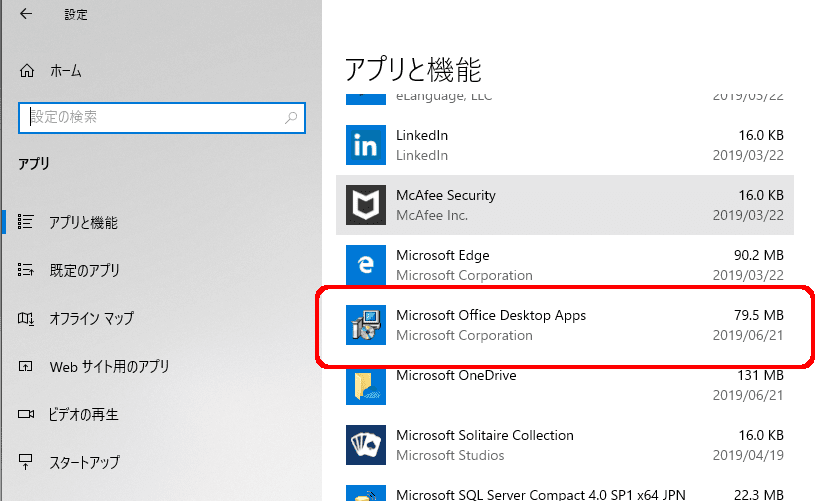Click the back arrow in Settings header

pos(26,14)
